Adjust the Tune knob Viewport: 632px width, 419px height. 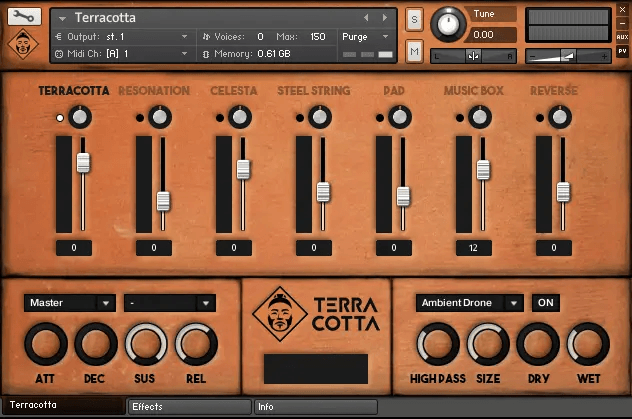pos(448,24)
